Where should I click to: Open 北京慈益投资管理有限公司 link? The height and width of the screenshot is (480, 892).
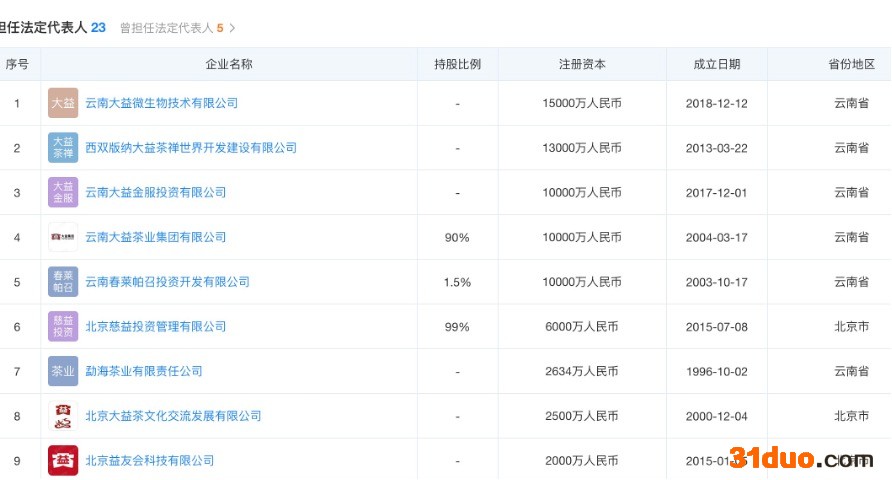pyautogui.click(x=155, y=326)
